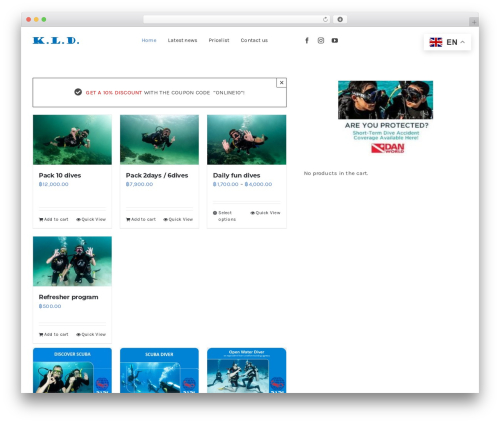Click the browser reload icon
500x423 pixels.
(325, 19)
